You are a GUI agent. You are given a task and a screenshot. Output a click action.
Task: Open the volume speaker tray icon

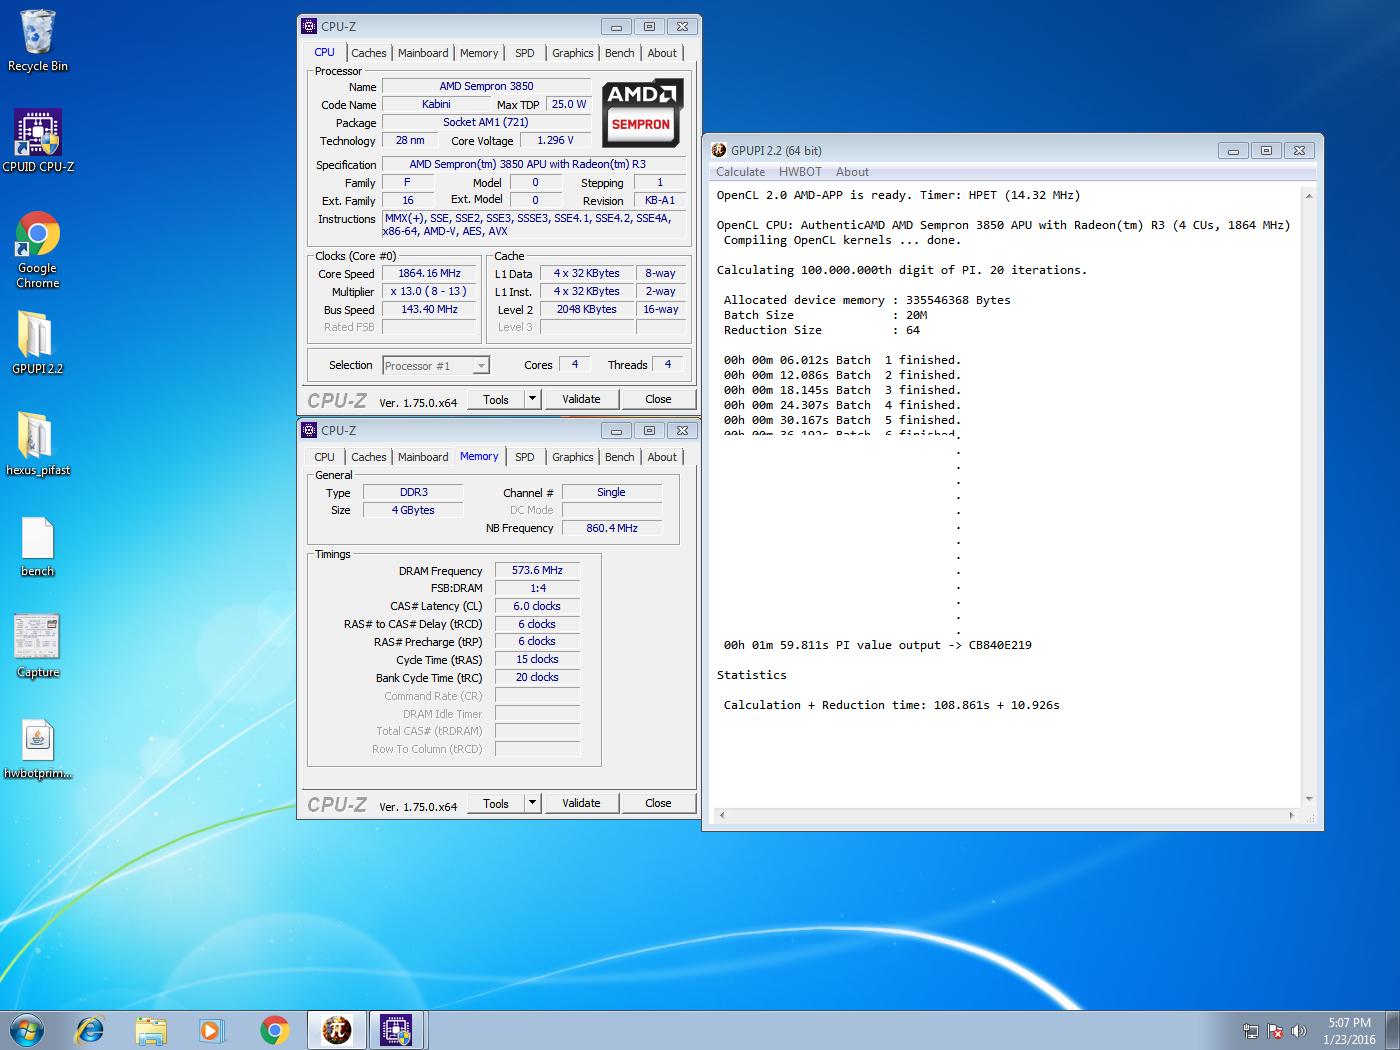click(1299, 1031)
